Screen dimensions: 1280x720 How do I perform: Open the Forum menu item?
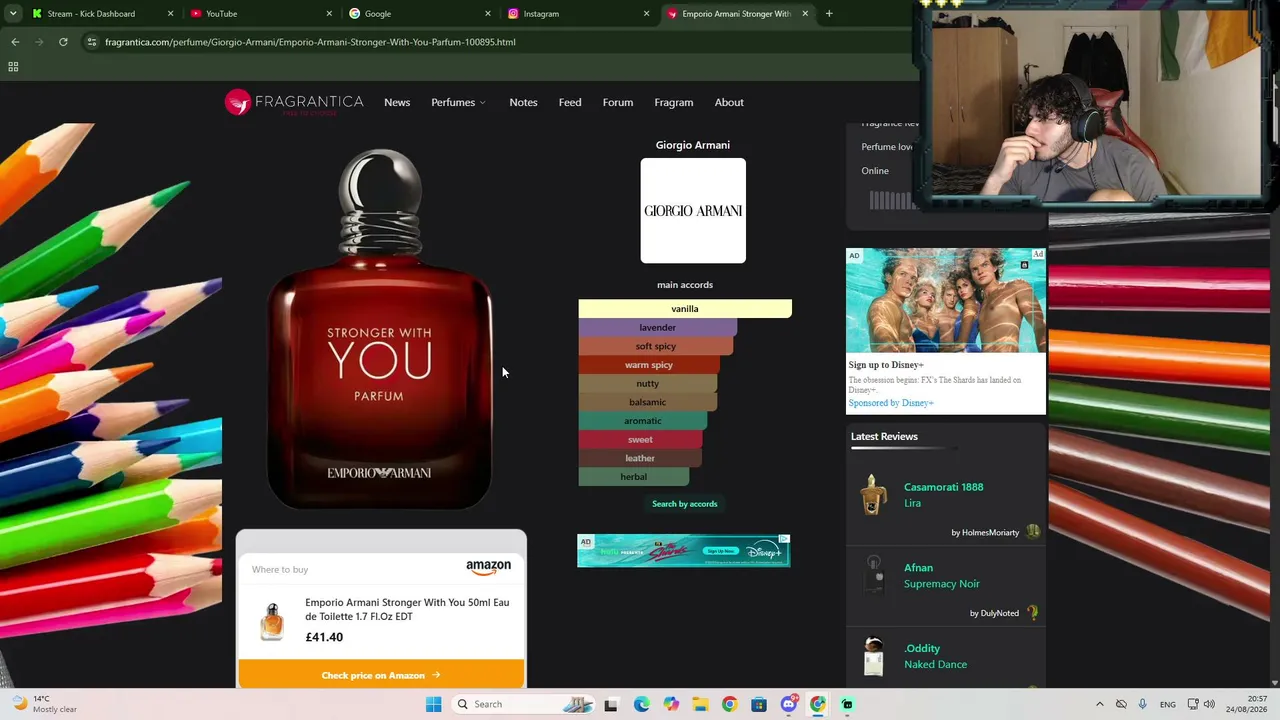click(618, 102)
